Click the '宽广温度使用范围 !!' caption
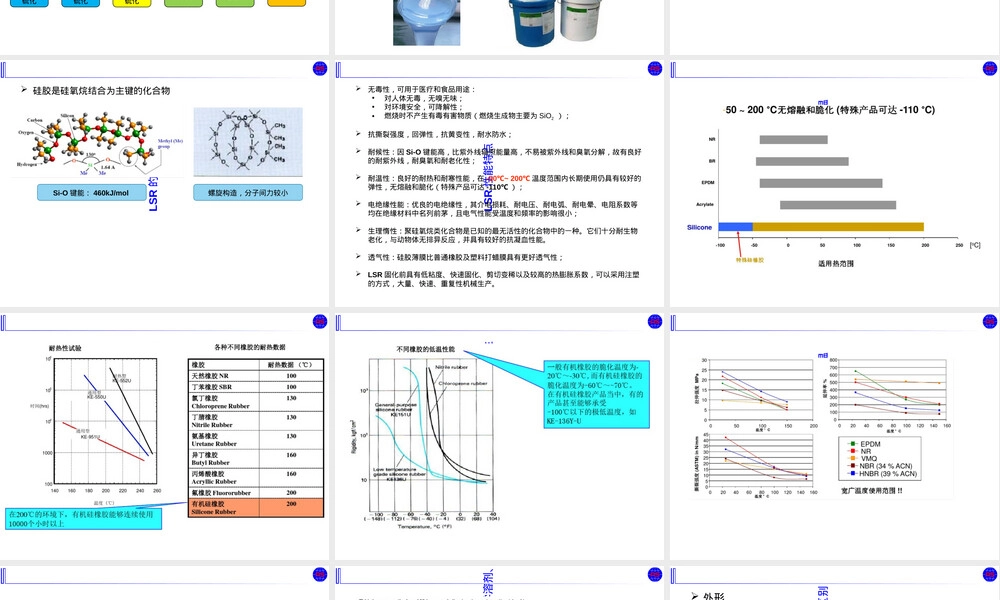Screen dimensions: 1000x600 coord(872,491)
